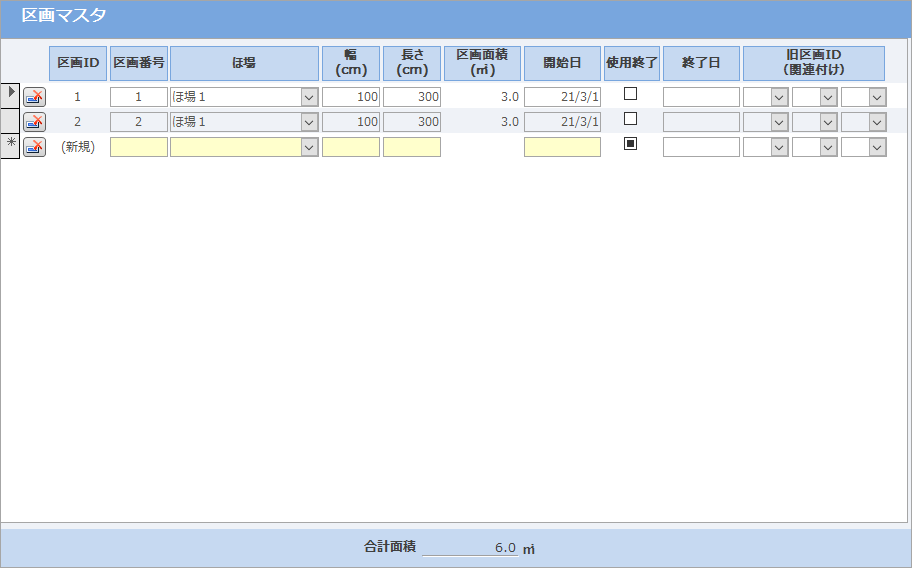912x568 pixels.
Task: Expand the ほ場 dropdown in the new row
Action: (x=309, y=147)
